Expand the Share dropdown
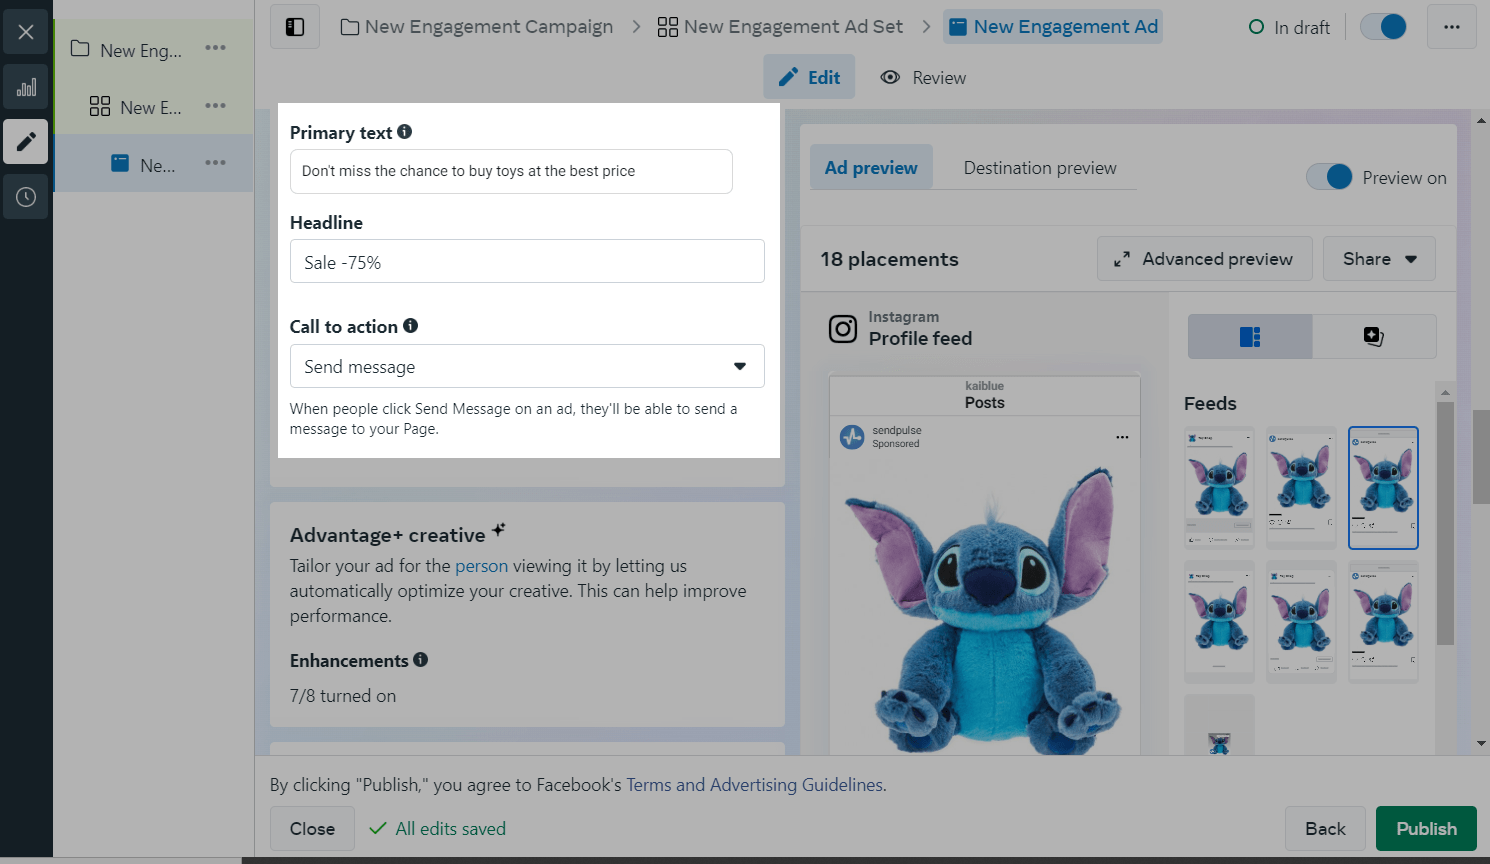 click(x=1379, y=259)
